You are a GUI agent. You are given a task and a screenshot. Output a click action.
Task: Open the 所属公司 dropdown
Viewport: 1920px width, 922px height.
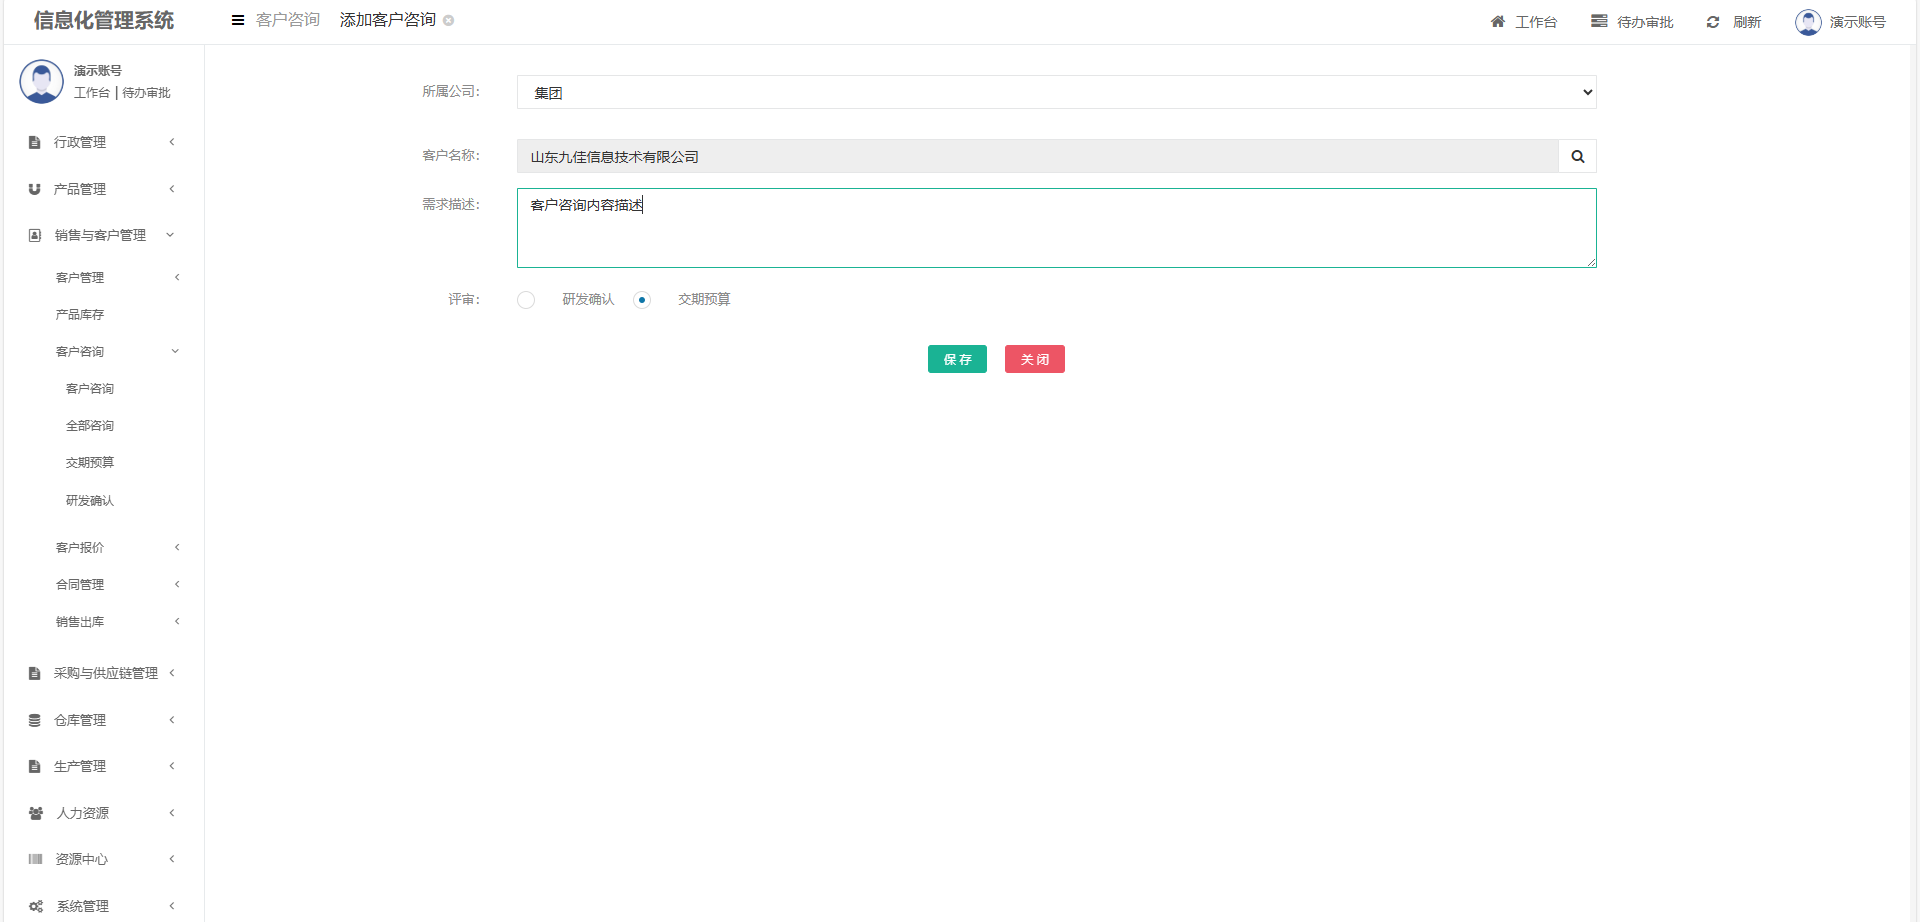pyautogui.click(x=1056, y=92)
